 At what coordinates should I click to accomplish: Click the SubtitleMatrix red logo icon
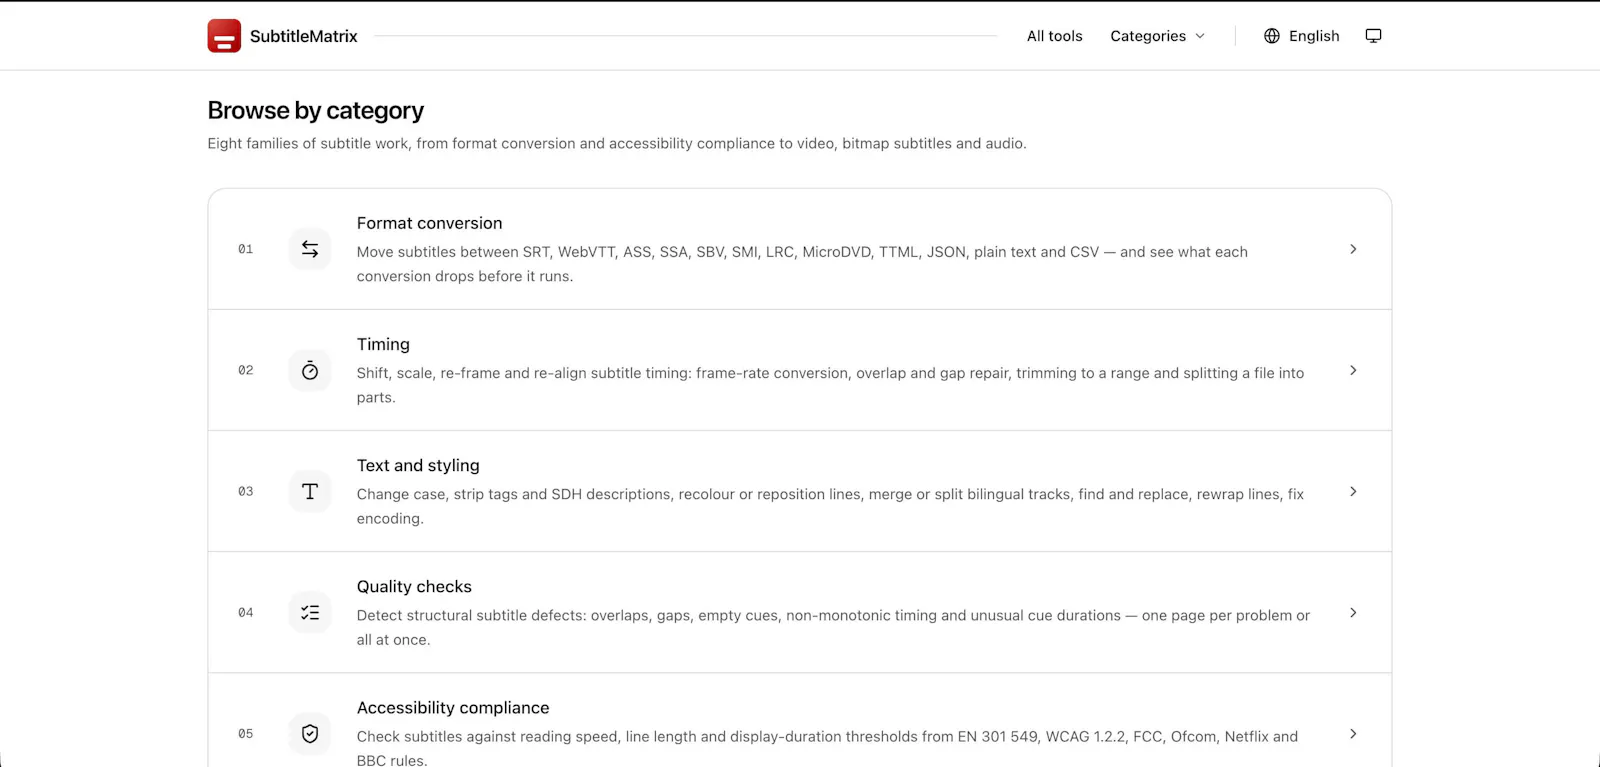tap(224, 36)
